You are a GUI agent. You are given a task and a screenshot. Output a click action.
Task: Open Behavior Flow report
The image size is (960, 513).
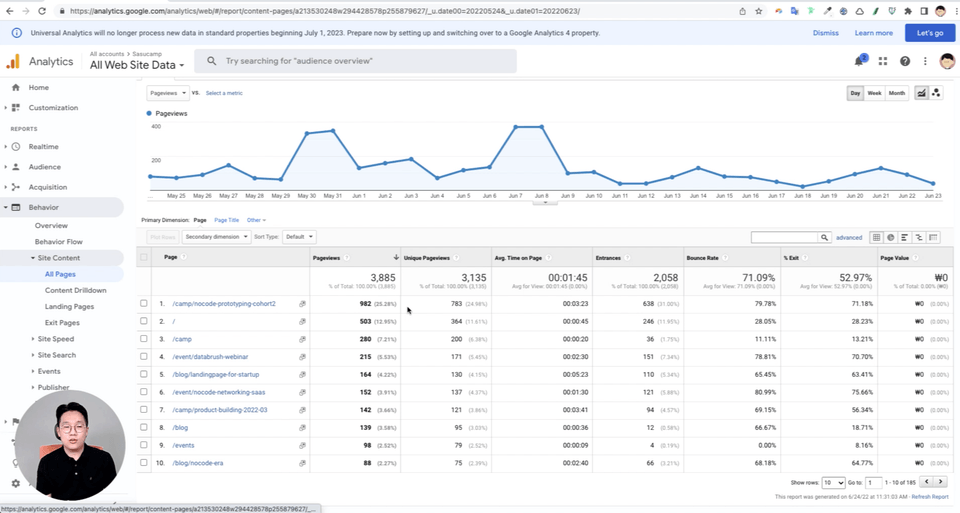click(59, 242)
